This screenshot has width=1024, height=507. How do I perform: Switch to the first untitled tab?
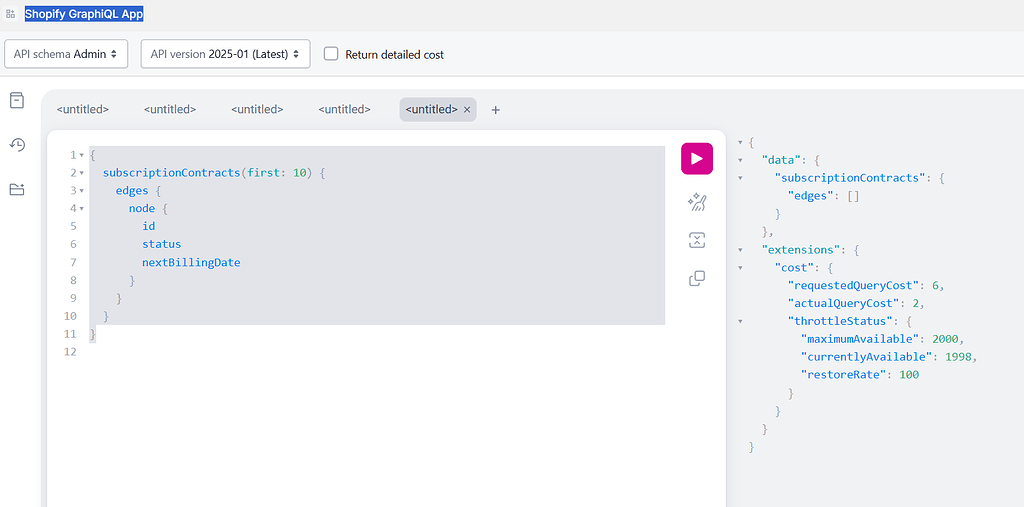click(x=83, y=110)
